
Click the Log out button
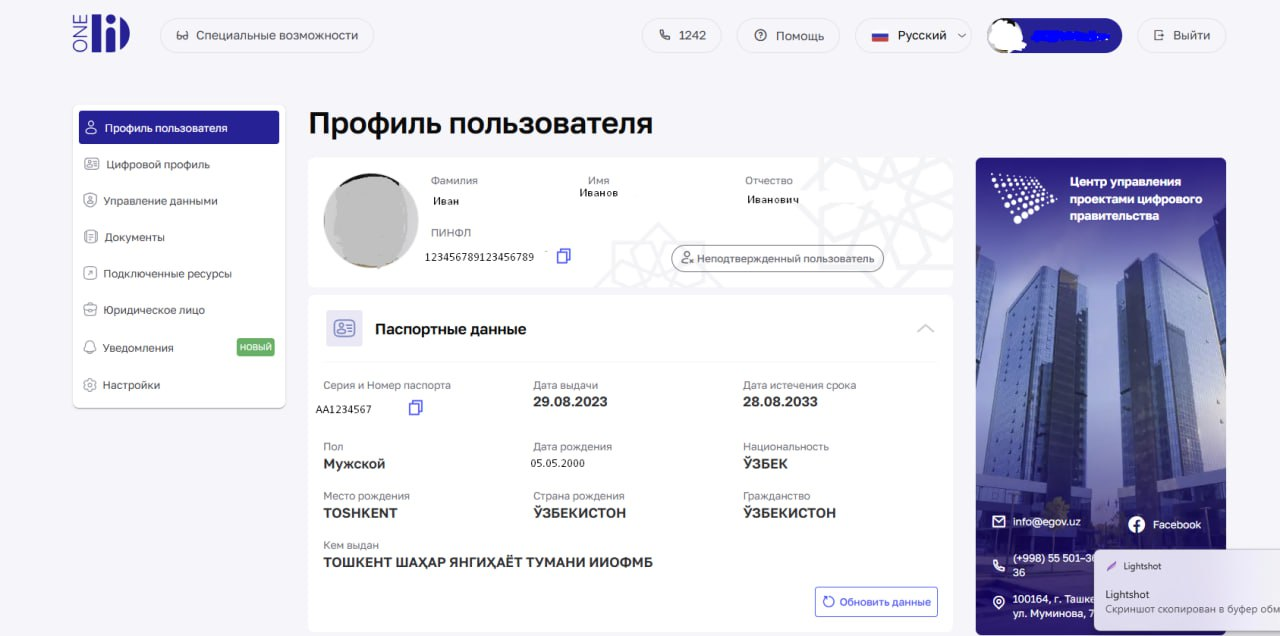coord(1181,36)
